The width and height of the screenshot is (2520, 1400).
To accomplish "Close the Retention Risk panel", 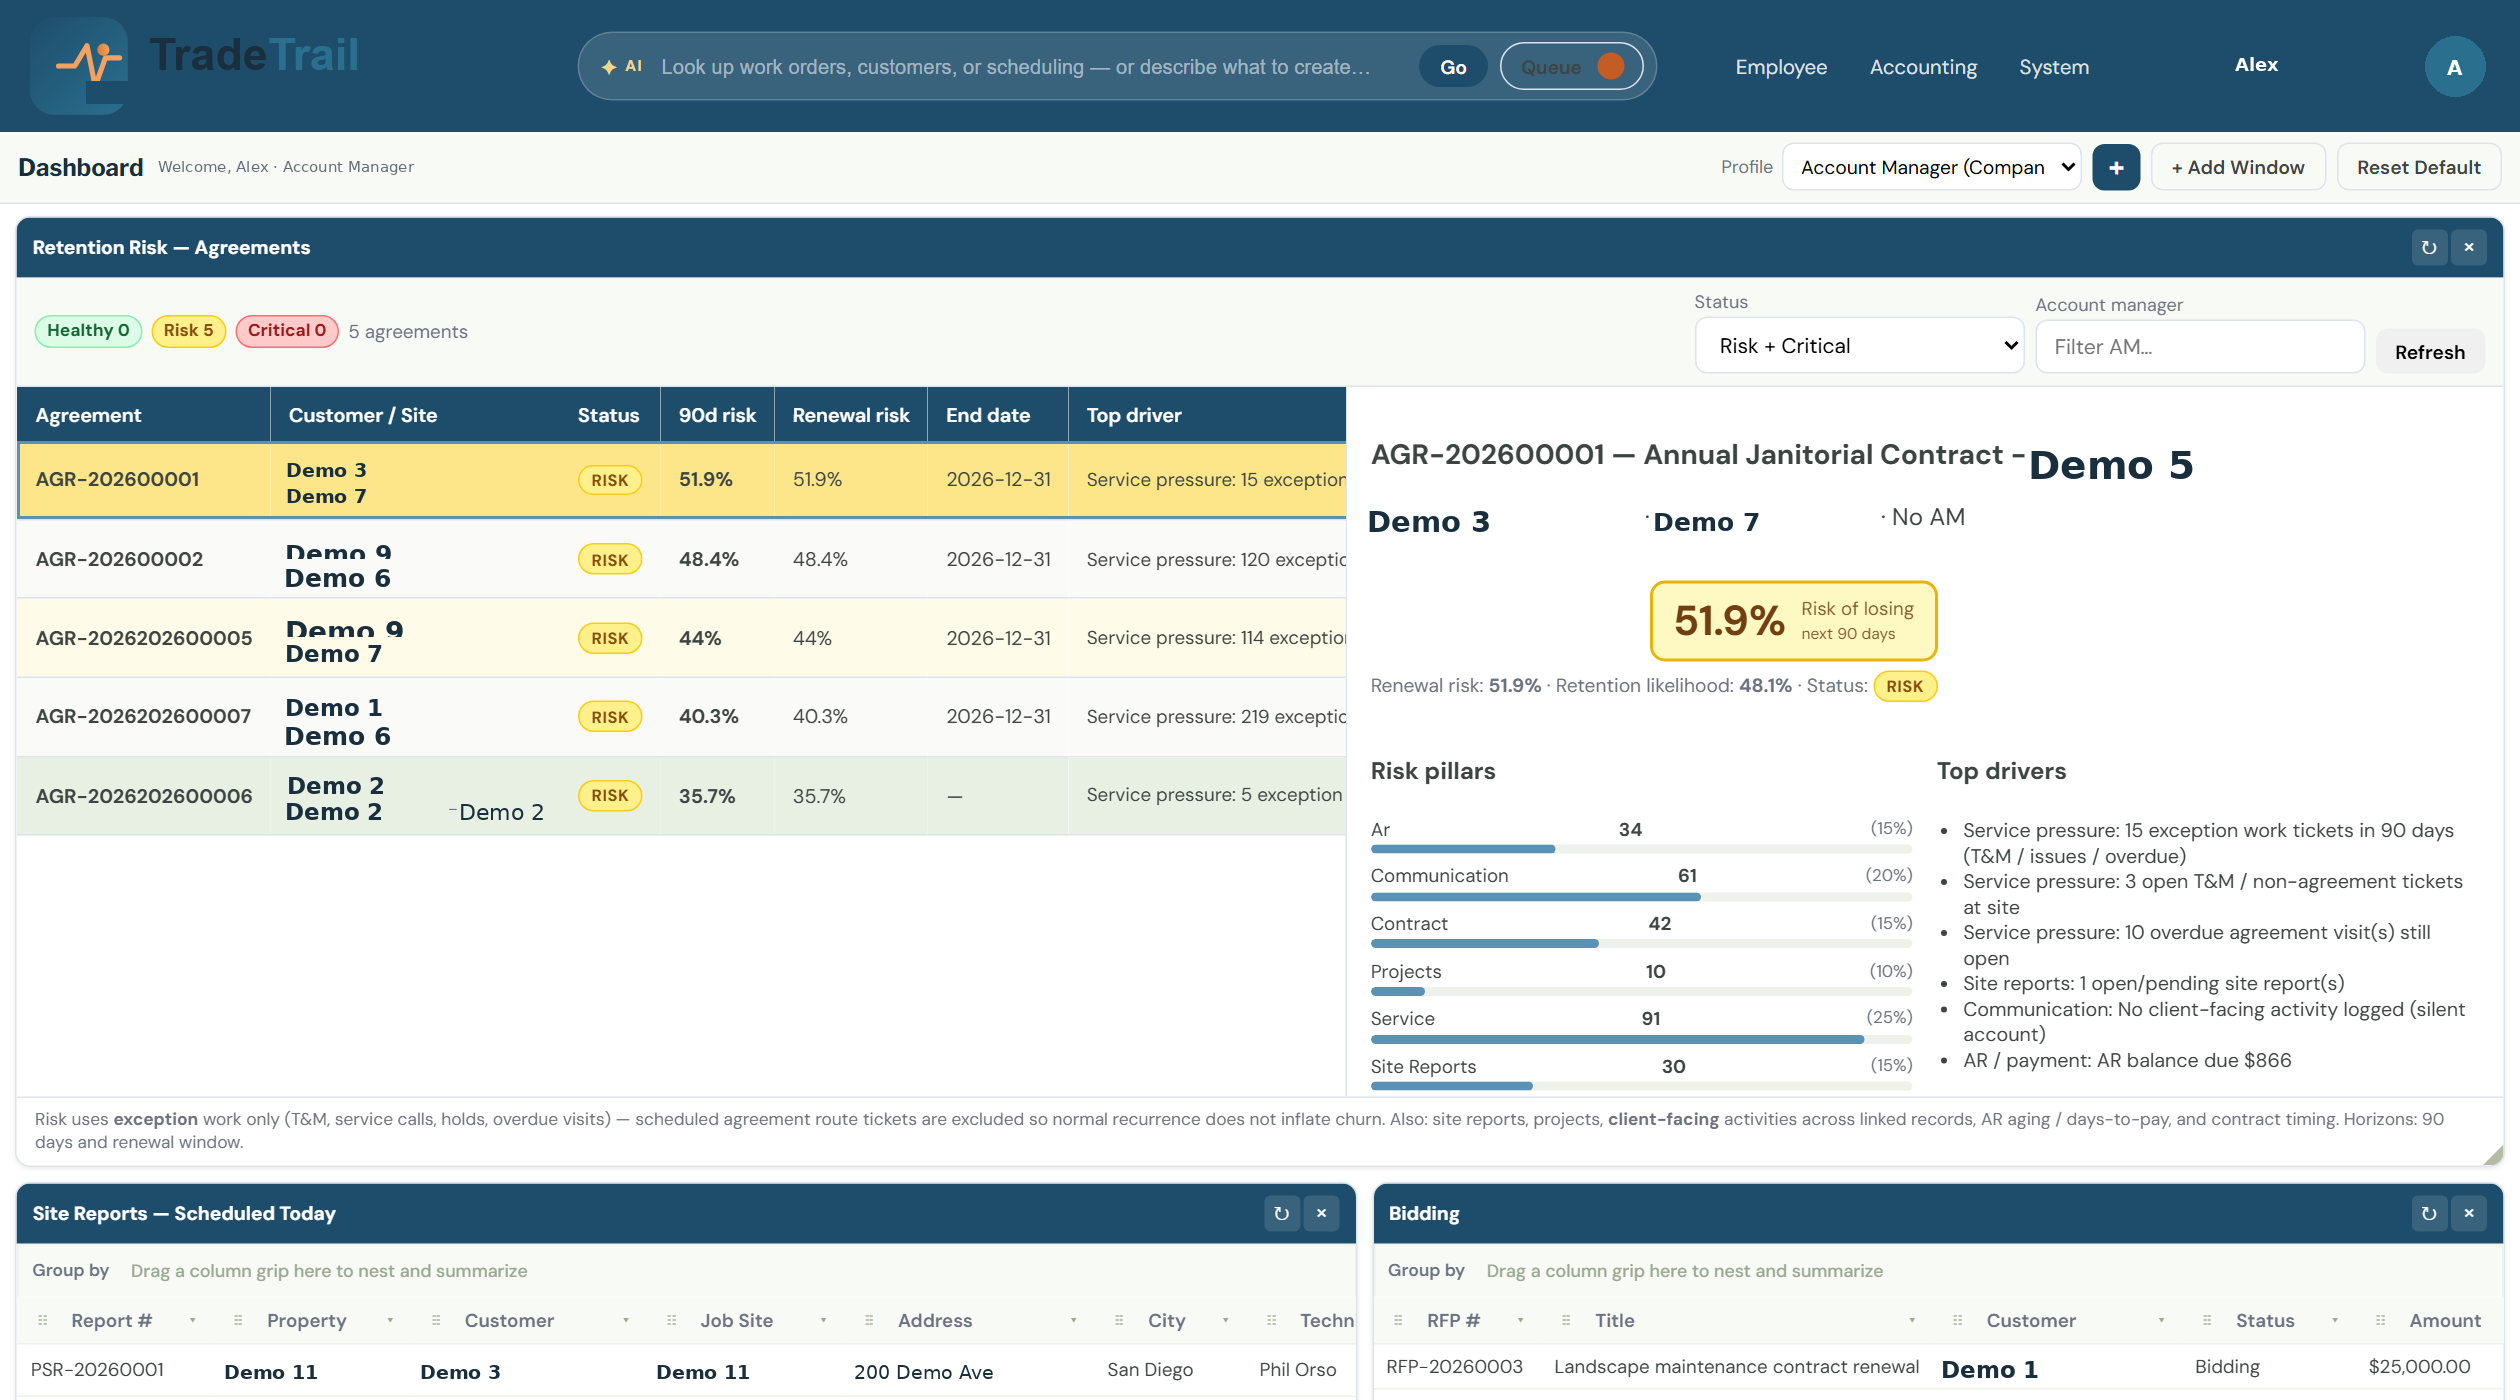I will pos(2469,248).
